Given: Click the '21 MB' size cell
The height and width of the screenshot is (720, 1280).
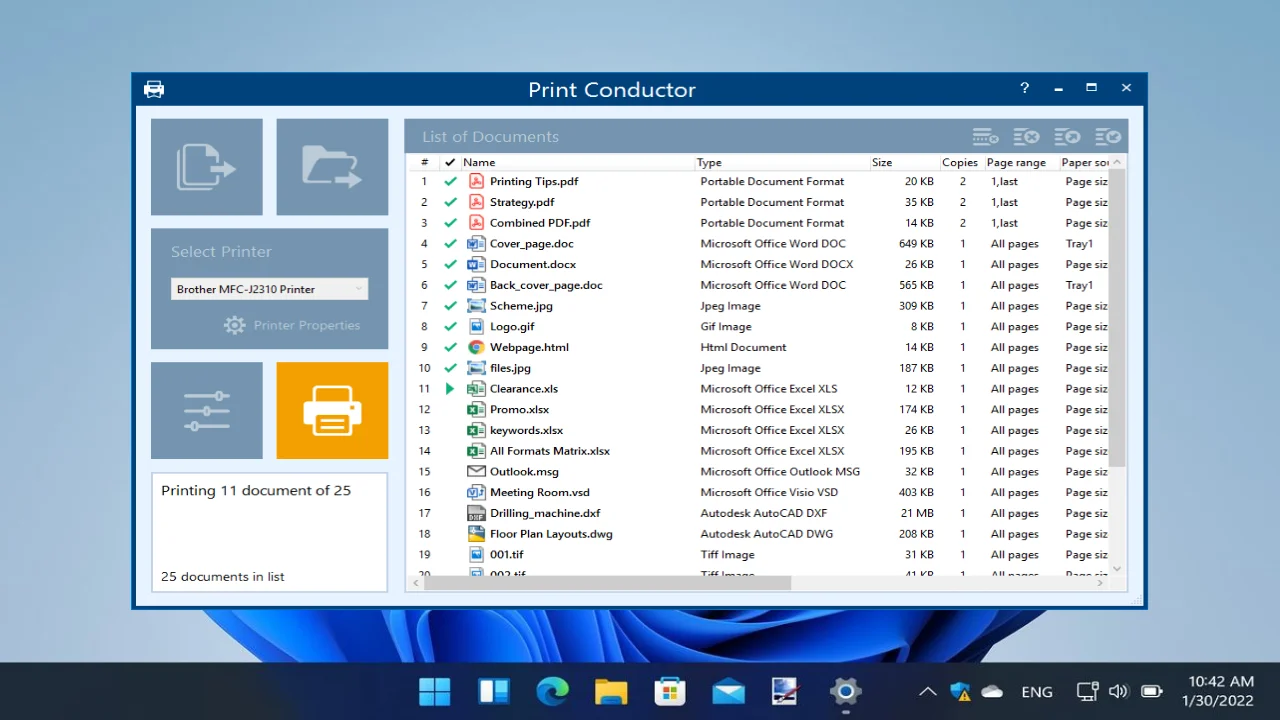Looking at the screenshot, I should [x=918, y=513].
